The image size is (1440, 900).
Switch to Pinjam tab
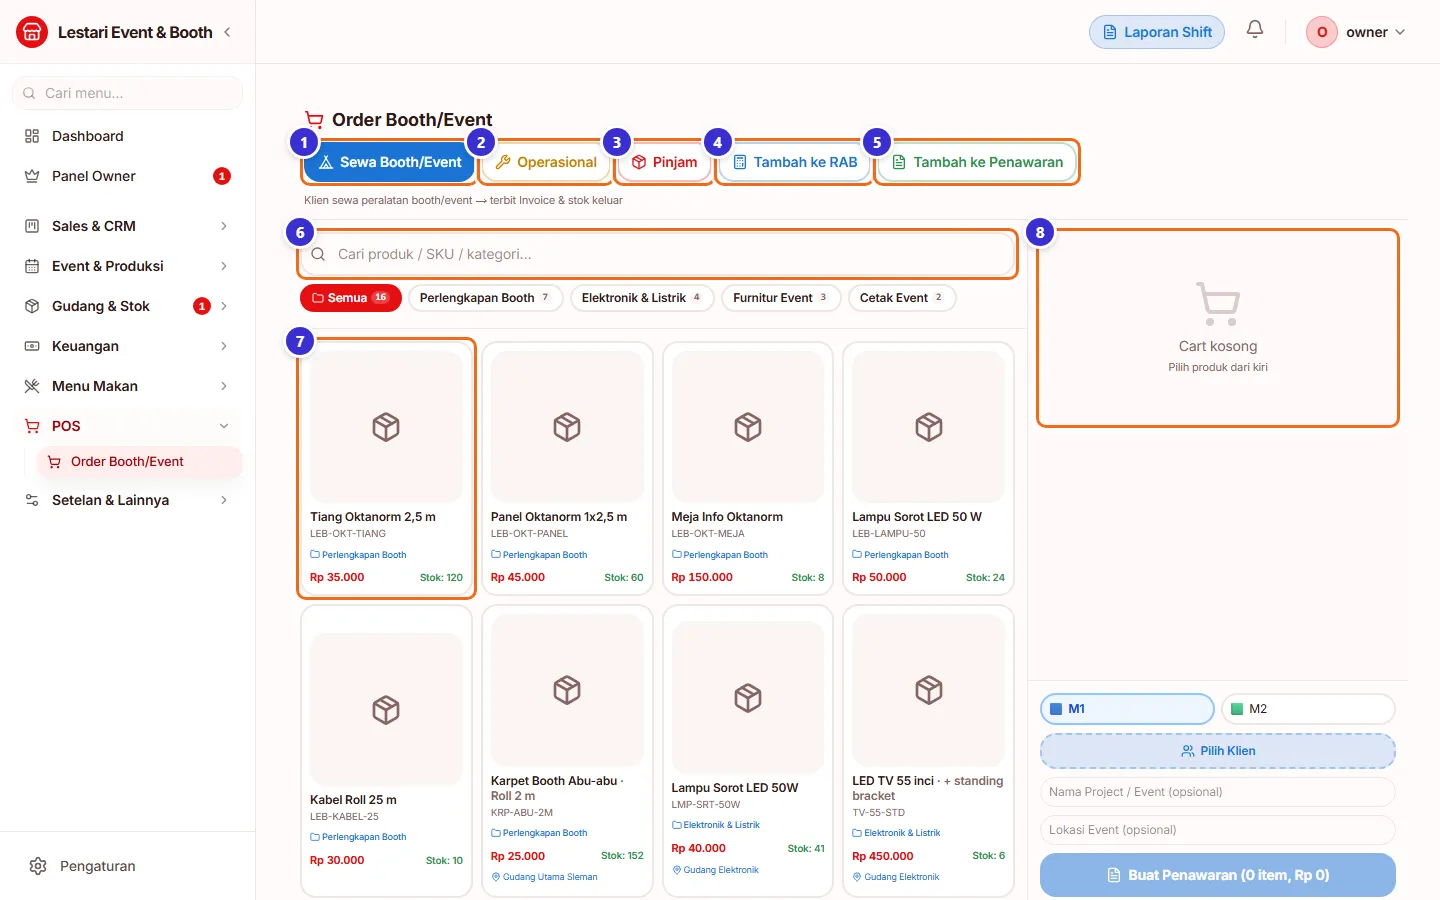(665, 162)
